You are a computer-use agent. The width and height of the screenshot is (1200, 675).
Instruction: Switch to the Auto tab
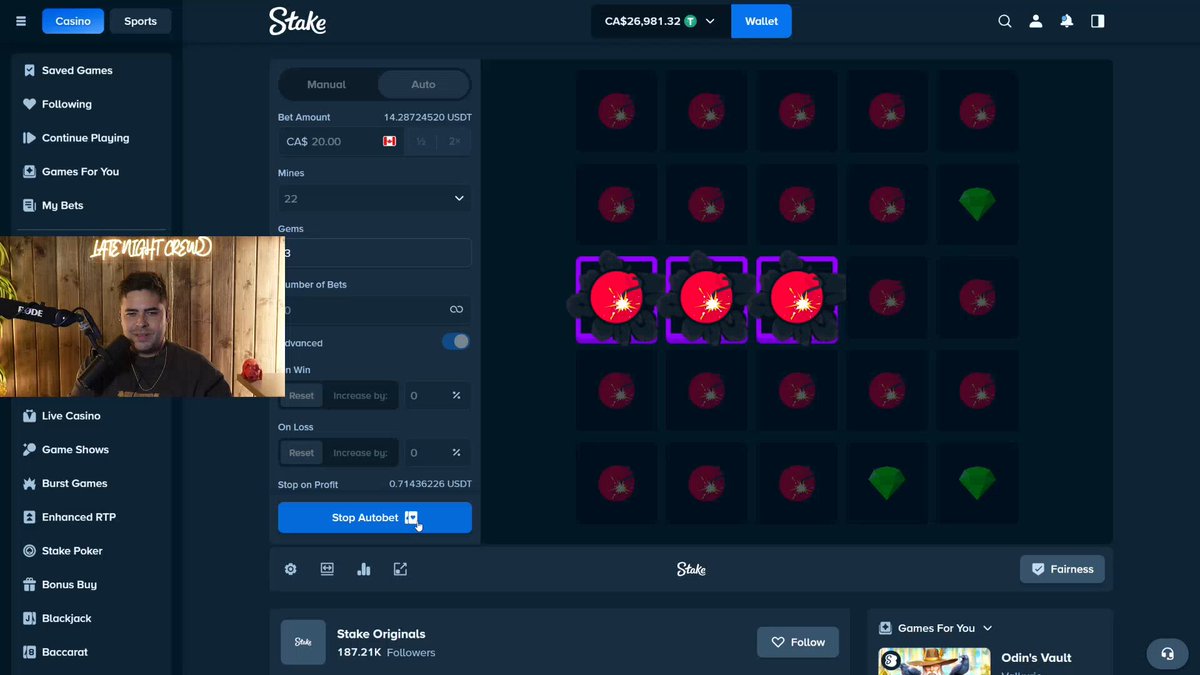click(423, 85)
